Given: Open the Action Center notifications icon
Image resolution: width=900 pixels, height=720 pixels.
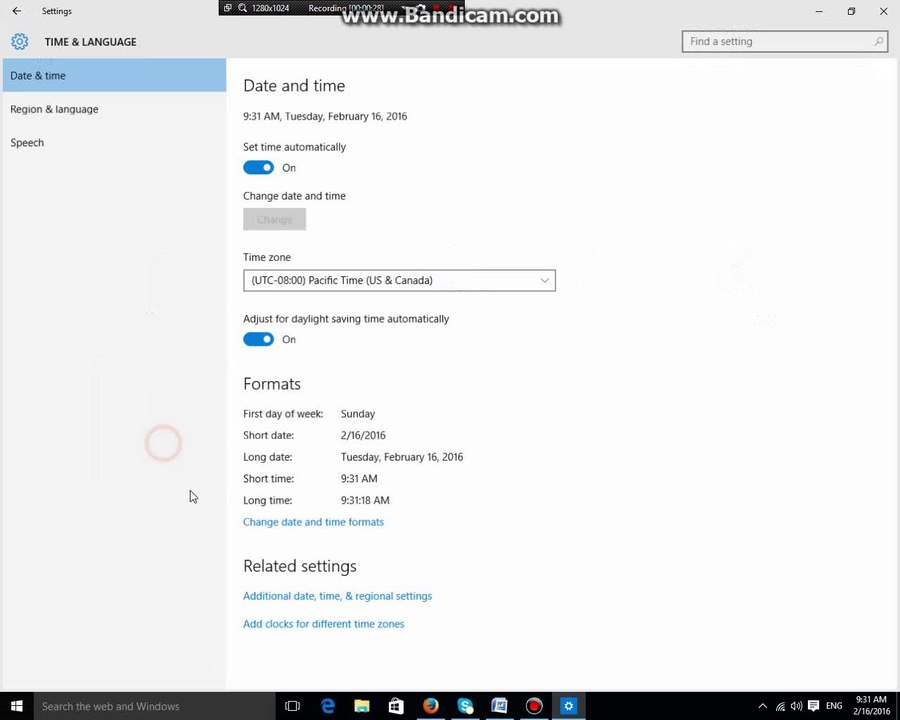Looking at the screenshot, I should (x=813, y=706).
